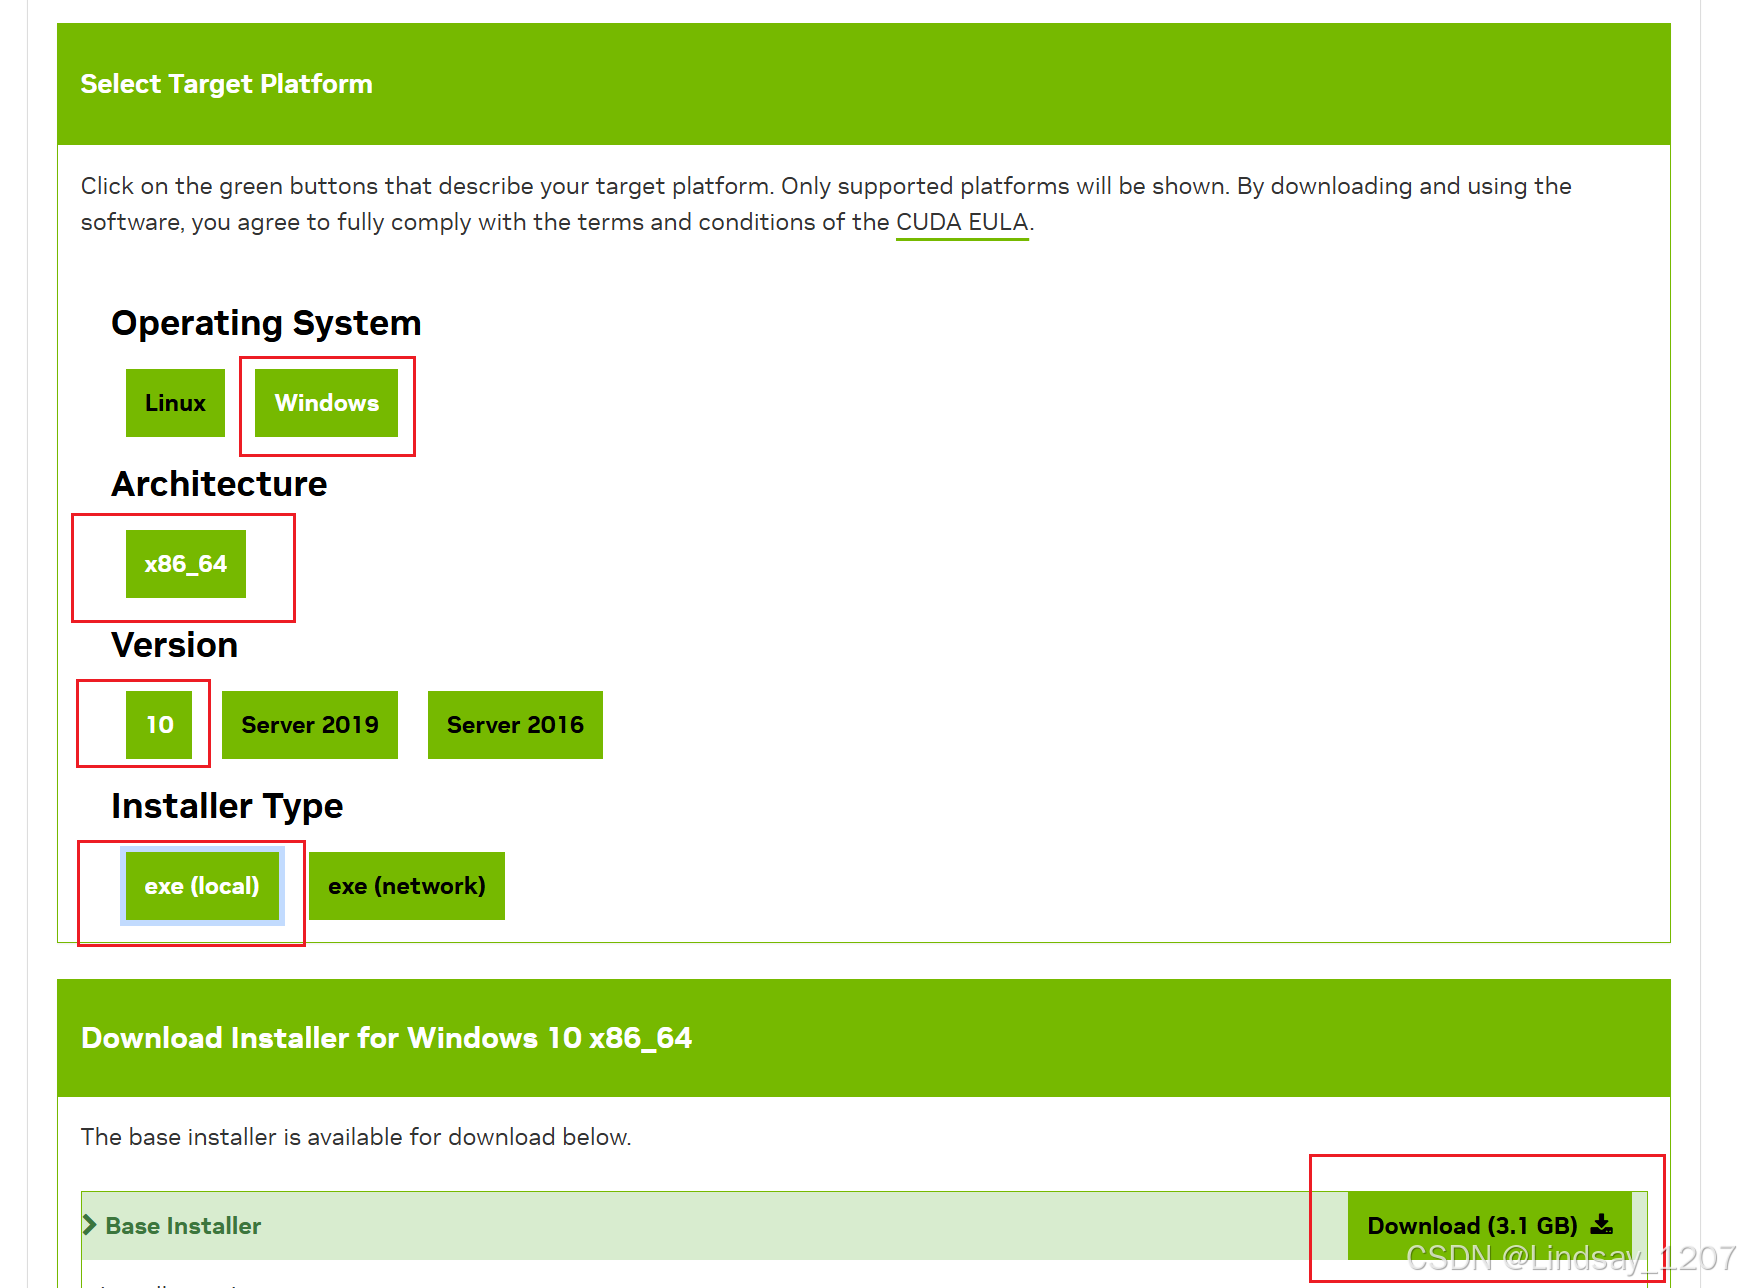This screenshot has width=1741, height=1288.
Task: Open the CUDA EULA link
Action: (962, 222)
